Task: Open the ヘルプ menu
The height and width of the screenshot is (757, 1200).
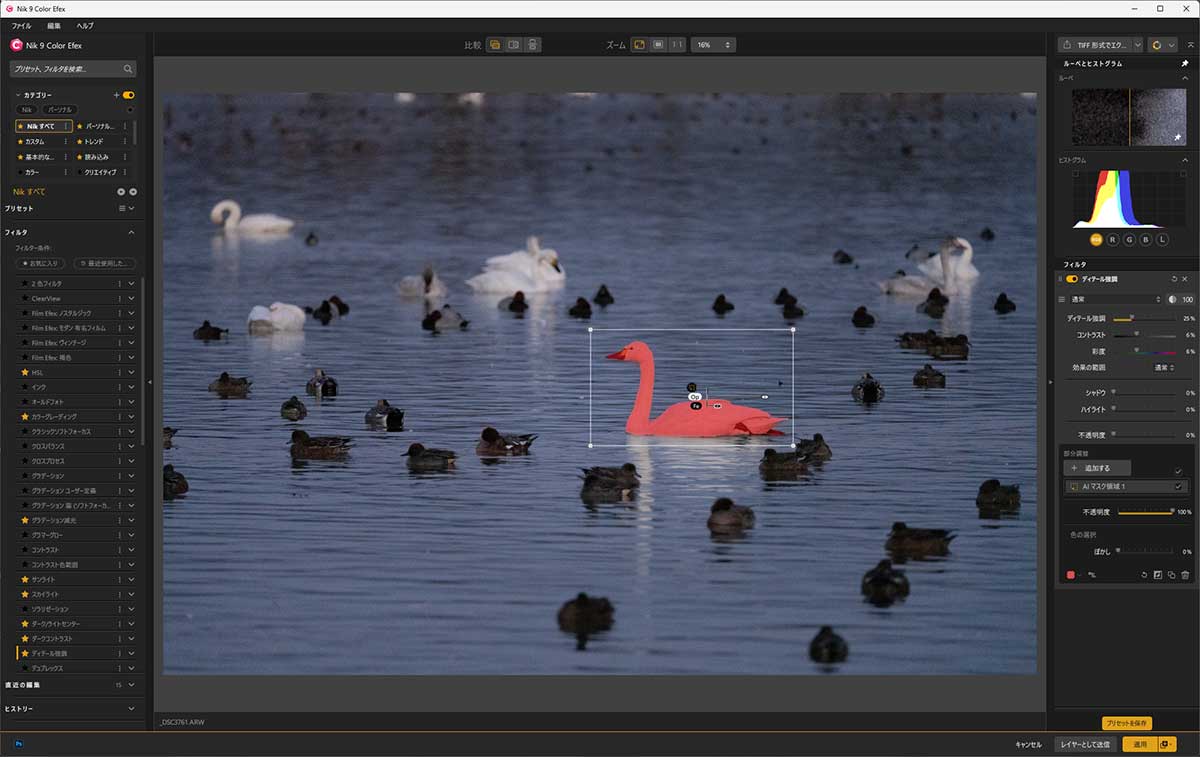Action: click(x=85, y=25)
